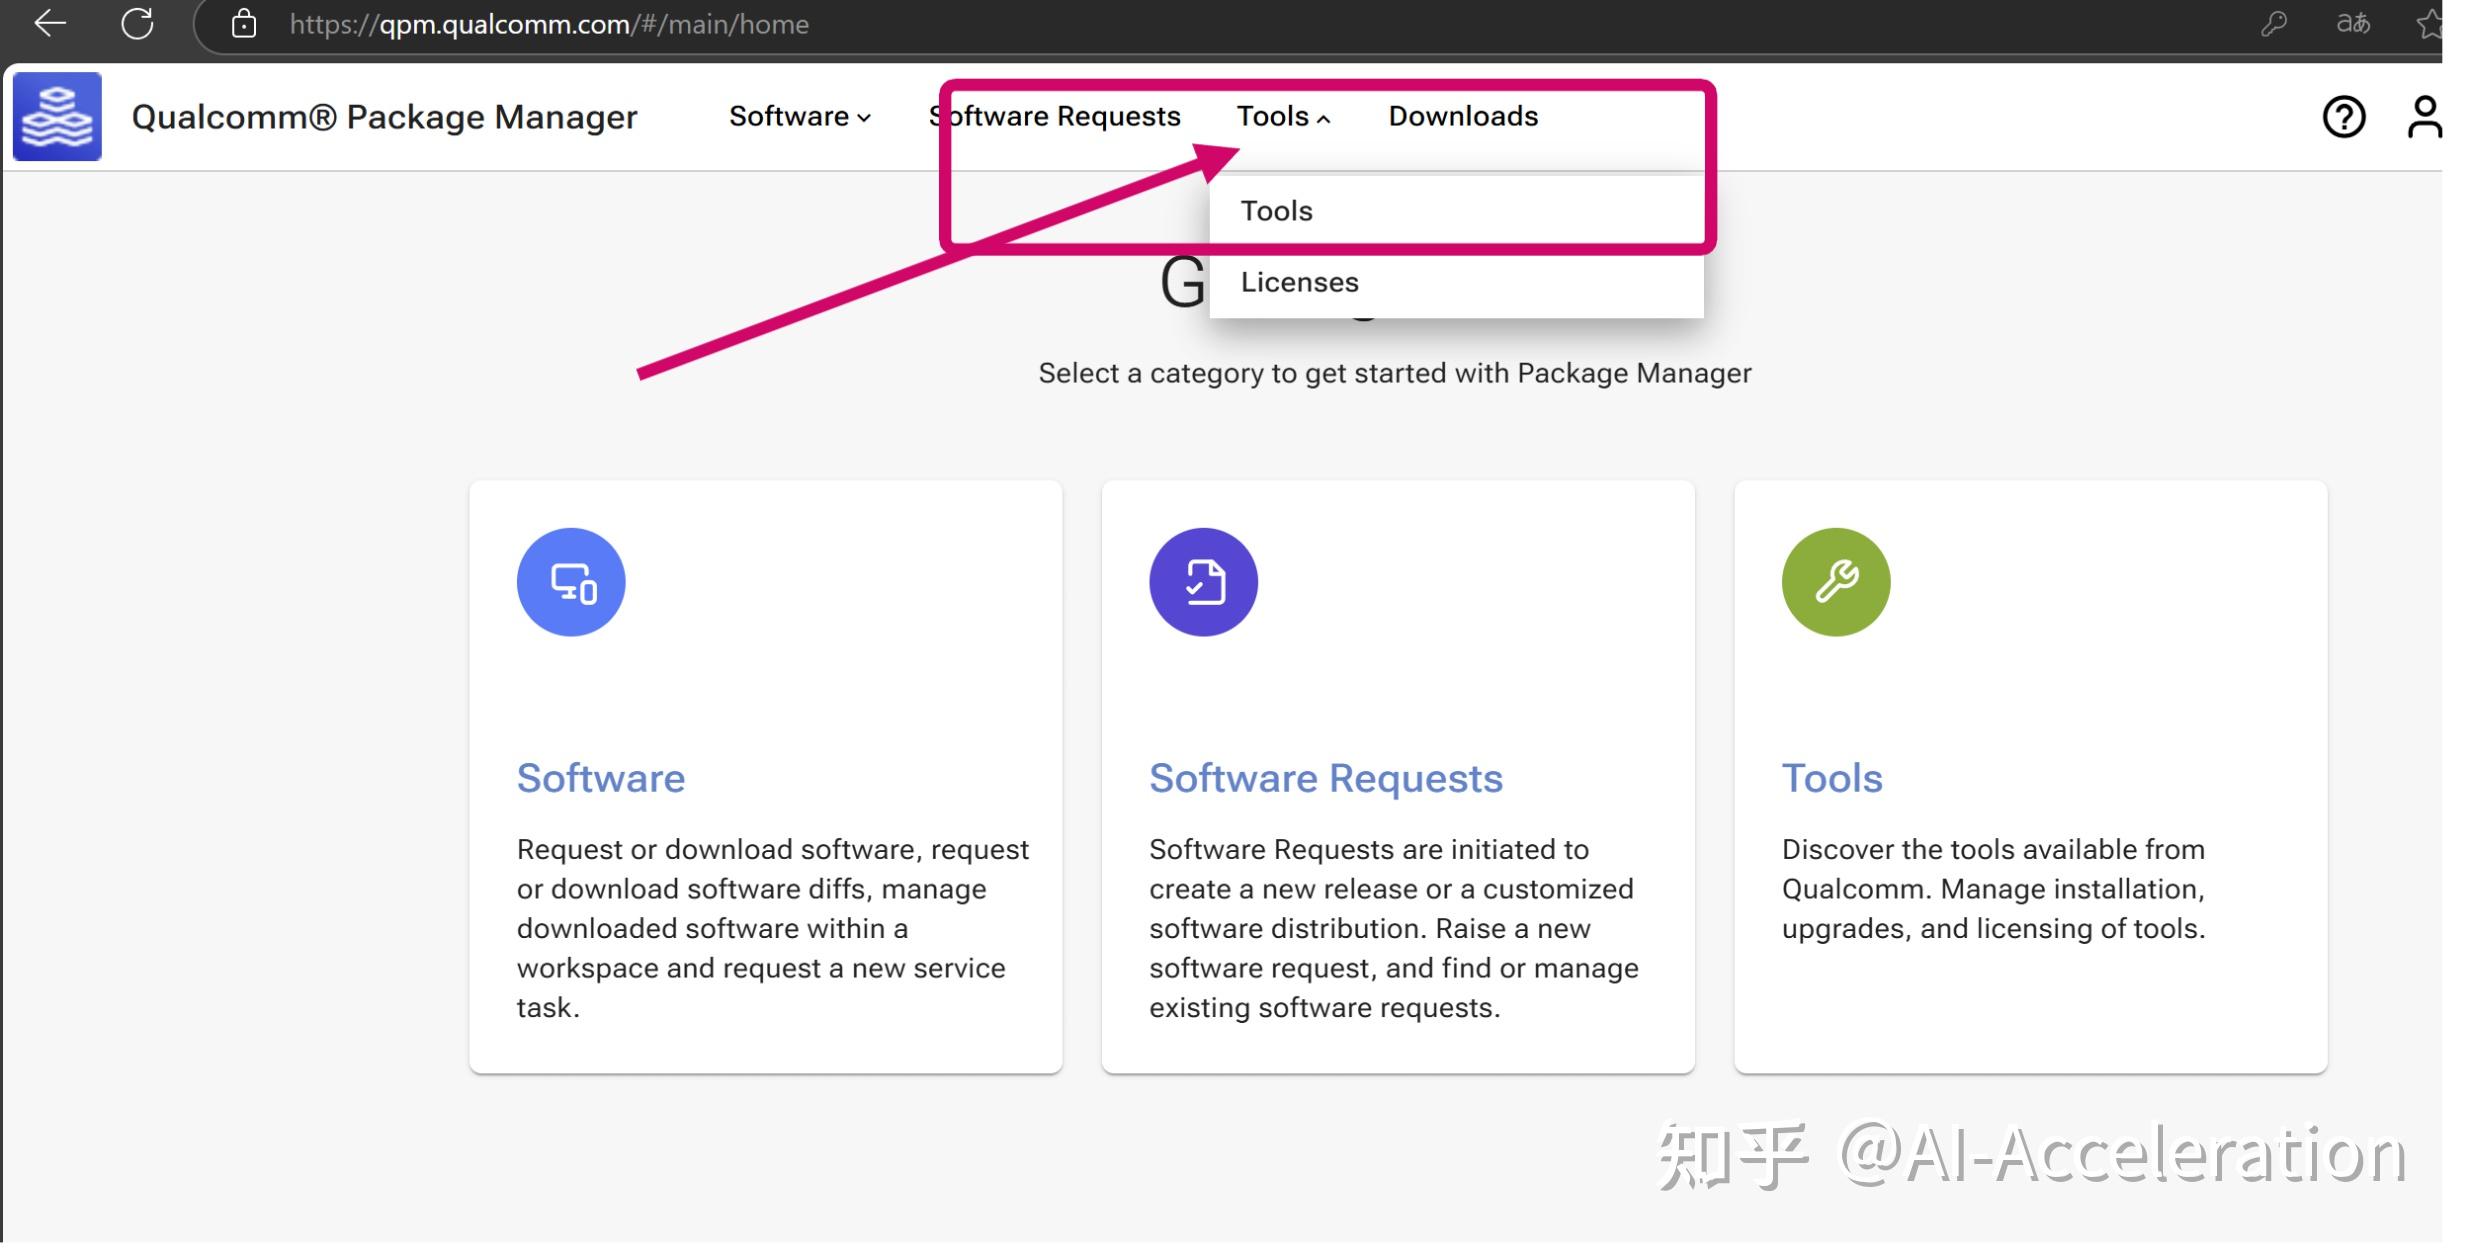
Task: Click the blue Software category icon
Action: click(x=571, y=582)
